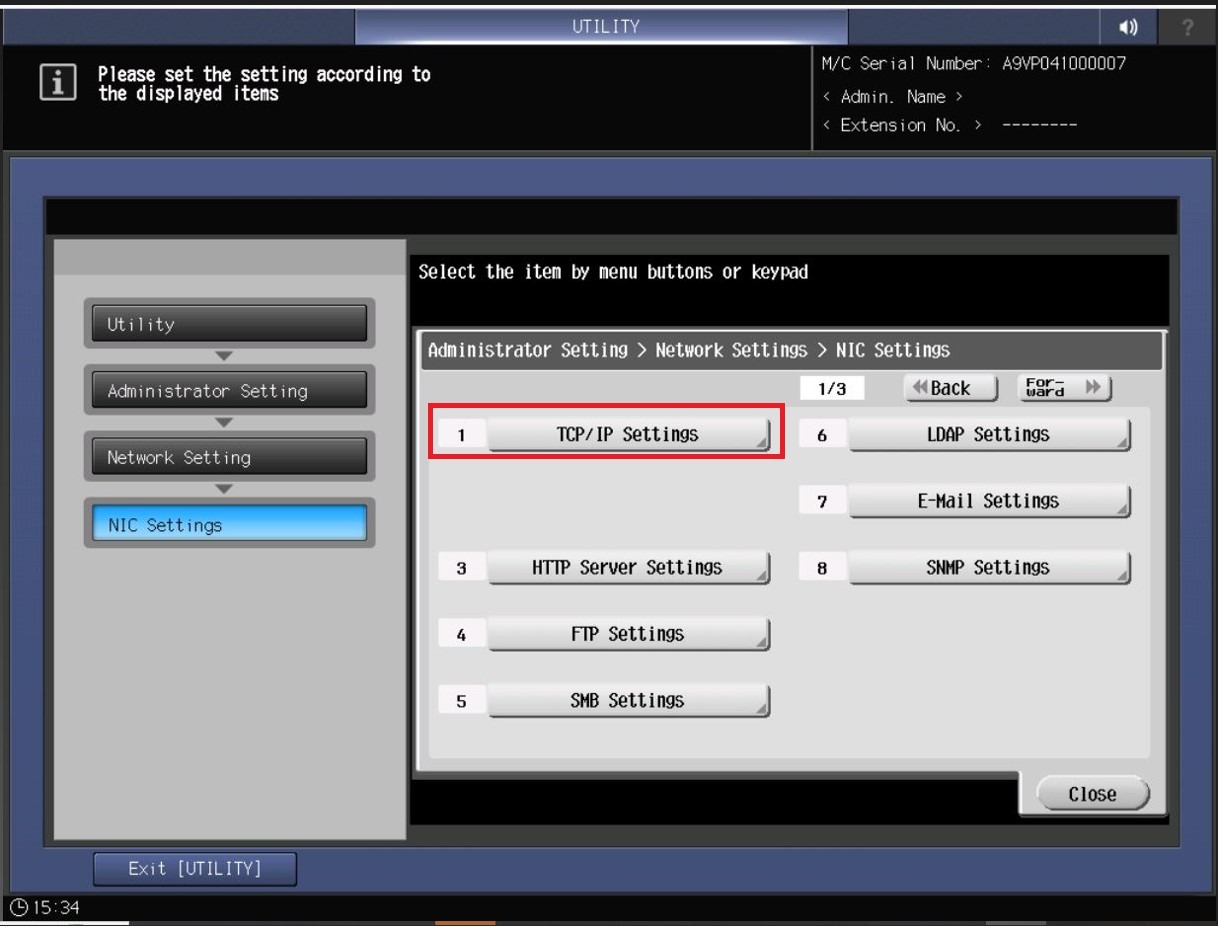Select highlighted NIC Settings item
This screenshot has height=926, width=1218.
coord(229,525)
